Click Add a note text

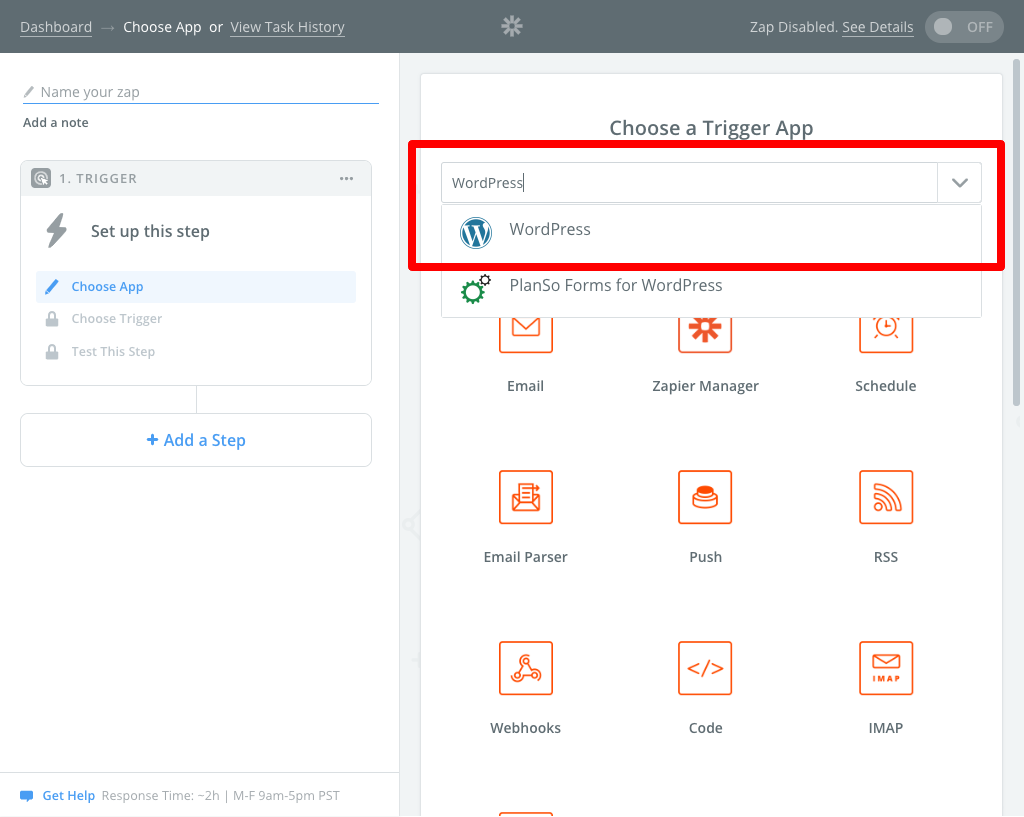(56, 123)
